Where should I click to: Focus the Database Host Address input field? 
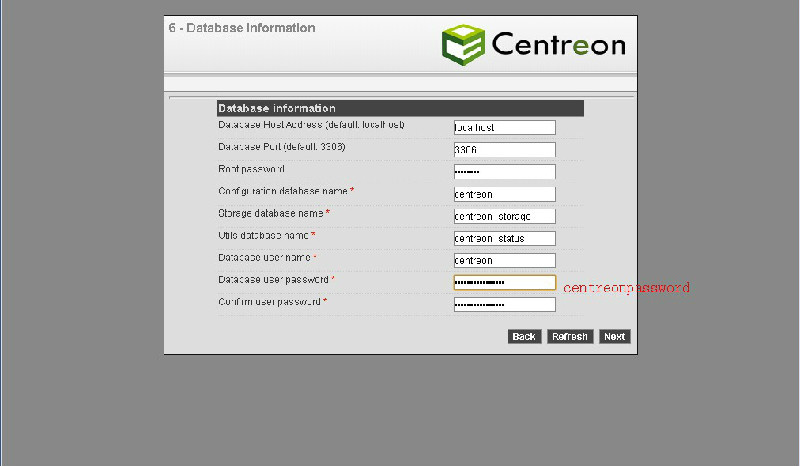(504, 128)
